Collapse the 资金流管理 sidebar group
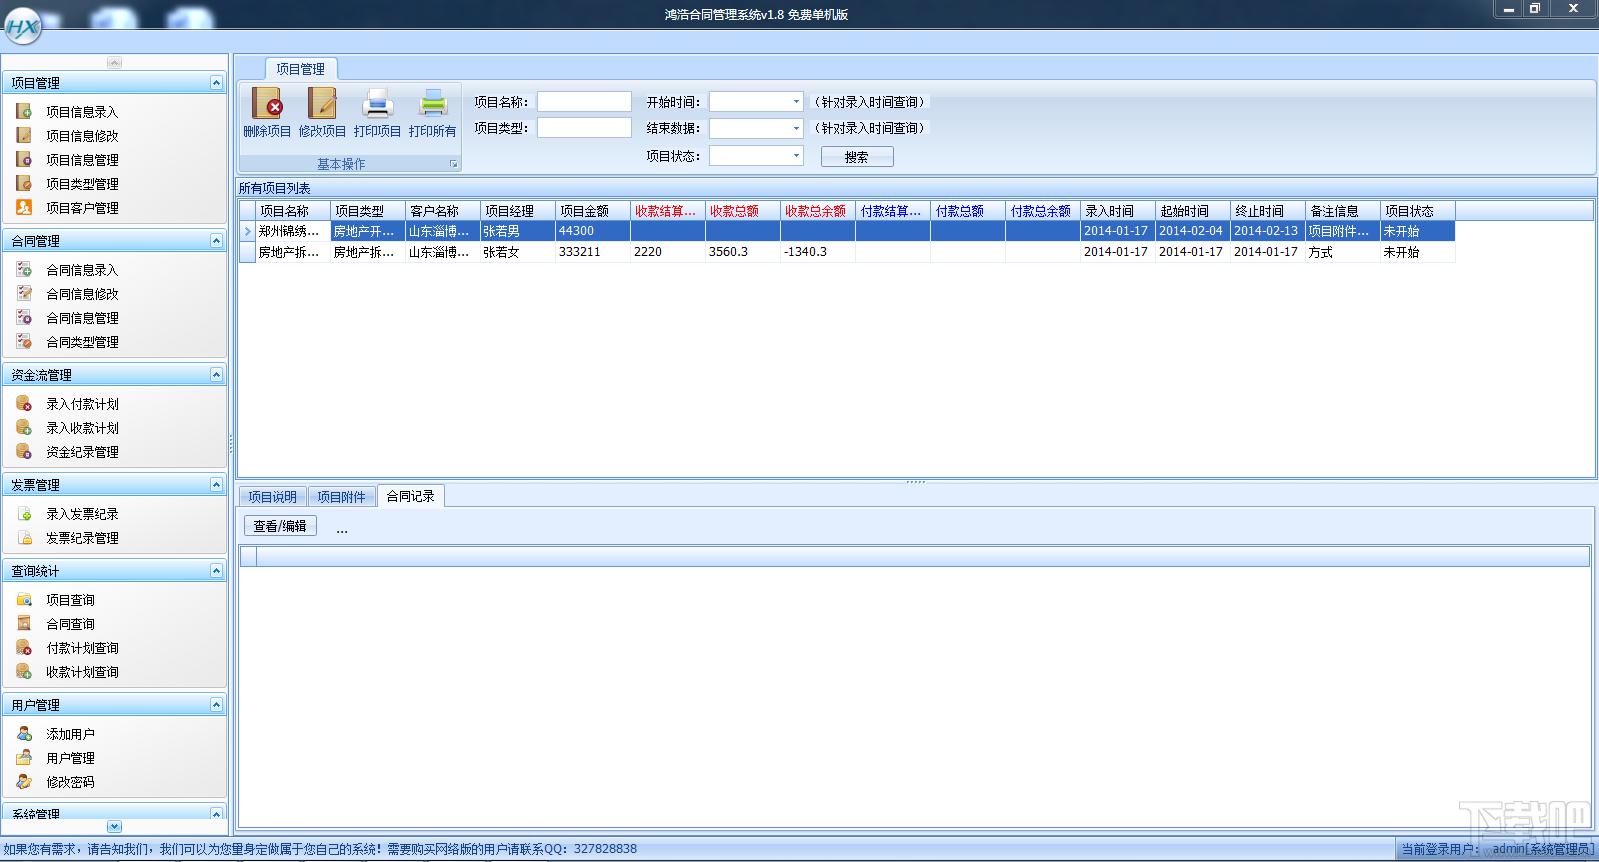 (x=216, y=375)
